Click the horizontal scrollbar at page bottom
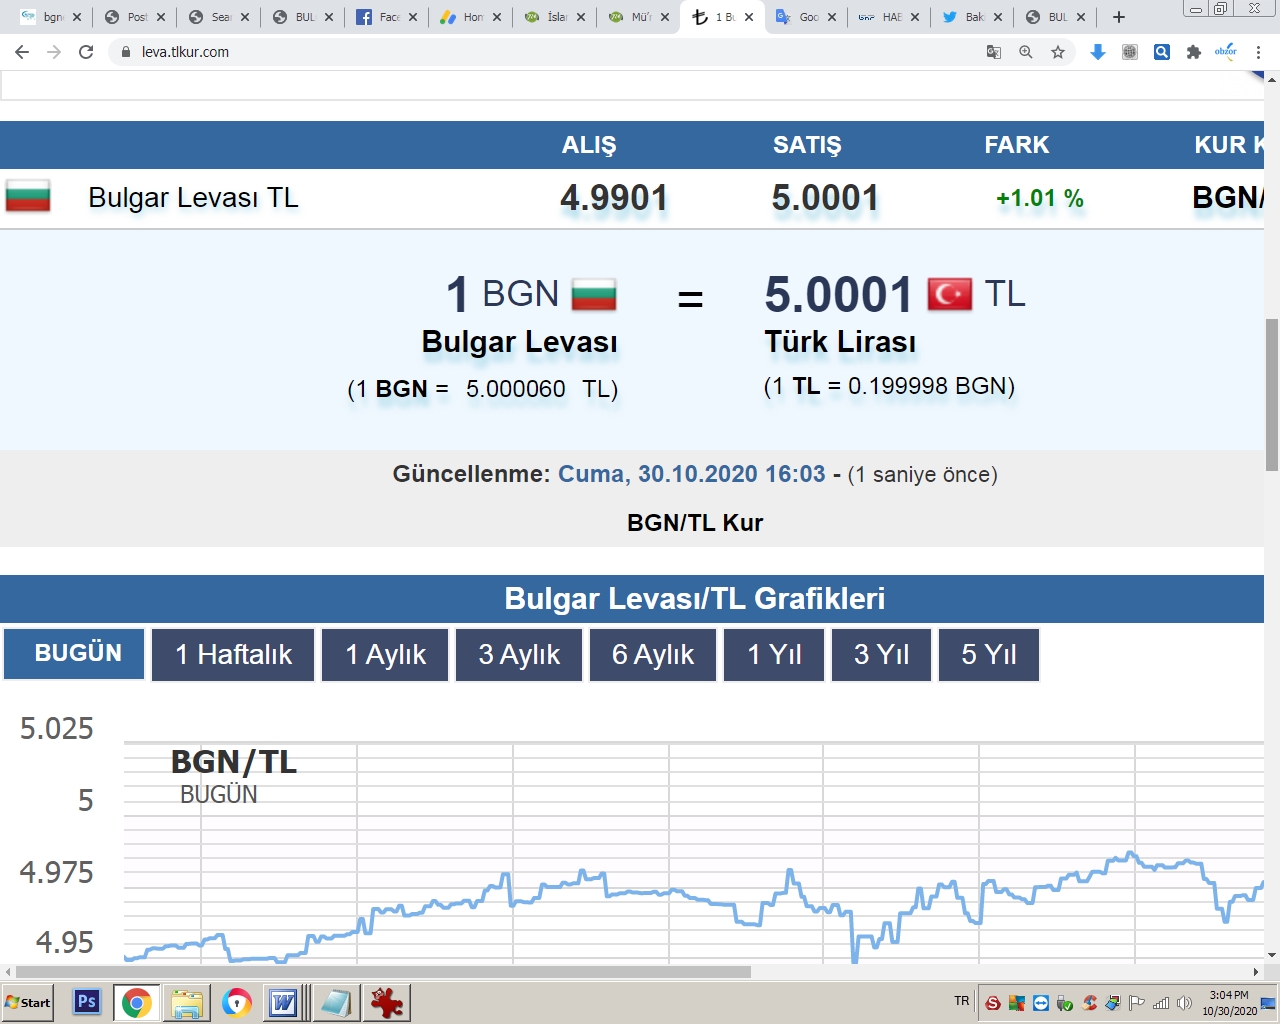 [x=380, y=972]
